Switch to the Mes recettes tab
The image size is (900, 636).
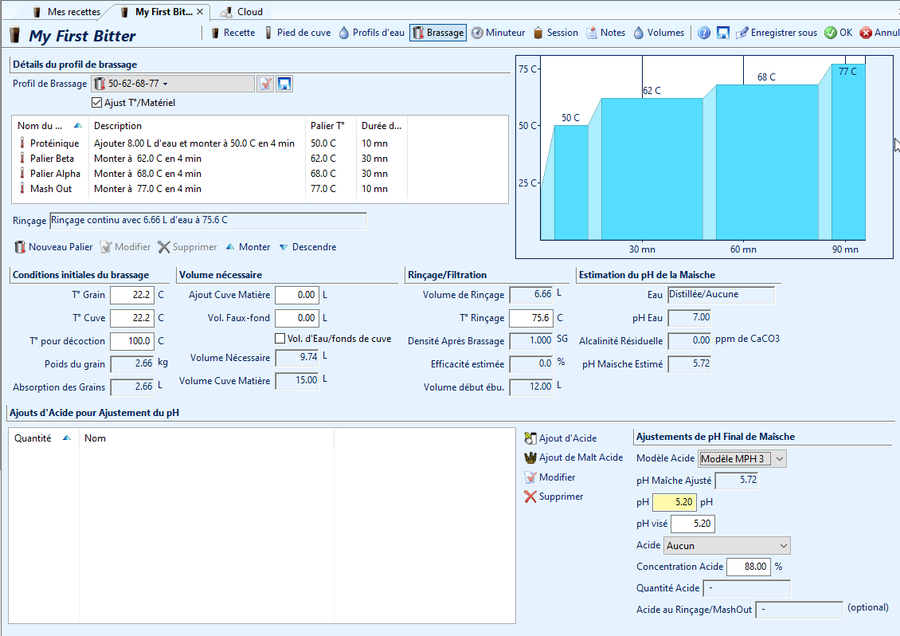click(x=65, y=12)
